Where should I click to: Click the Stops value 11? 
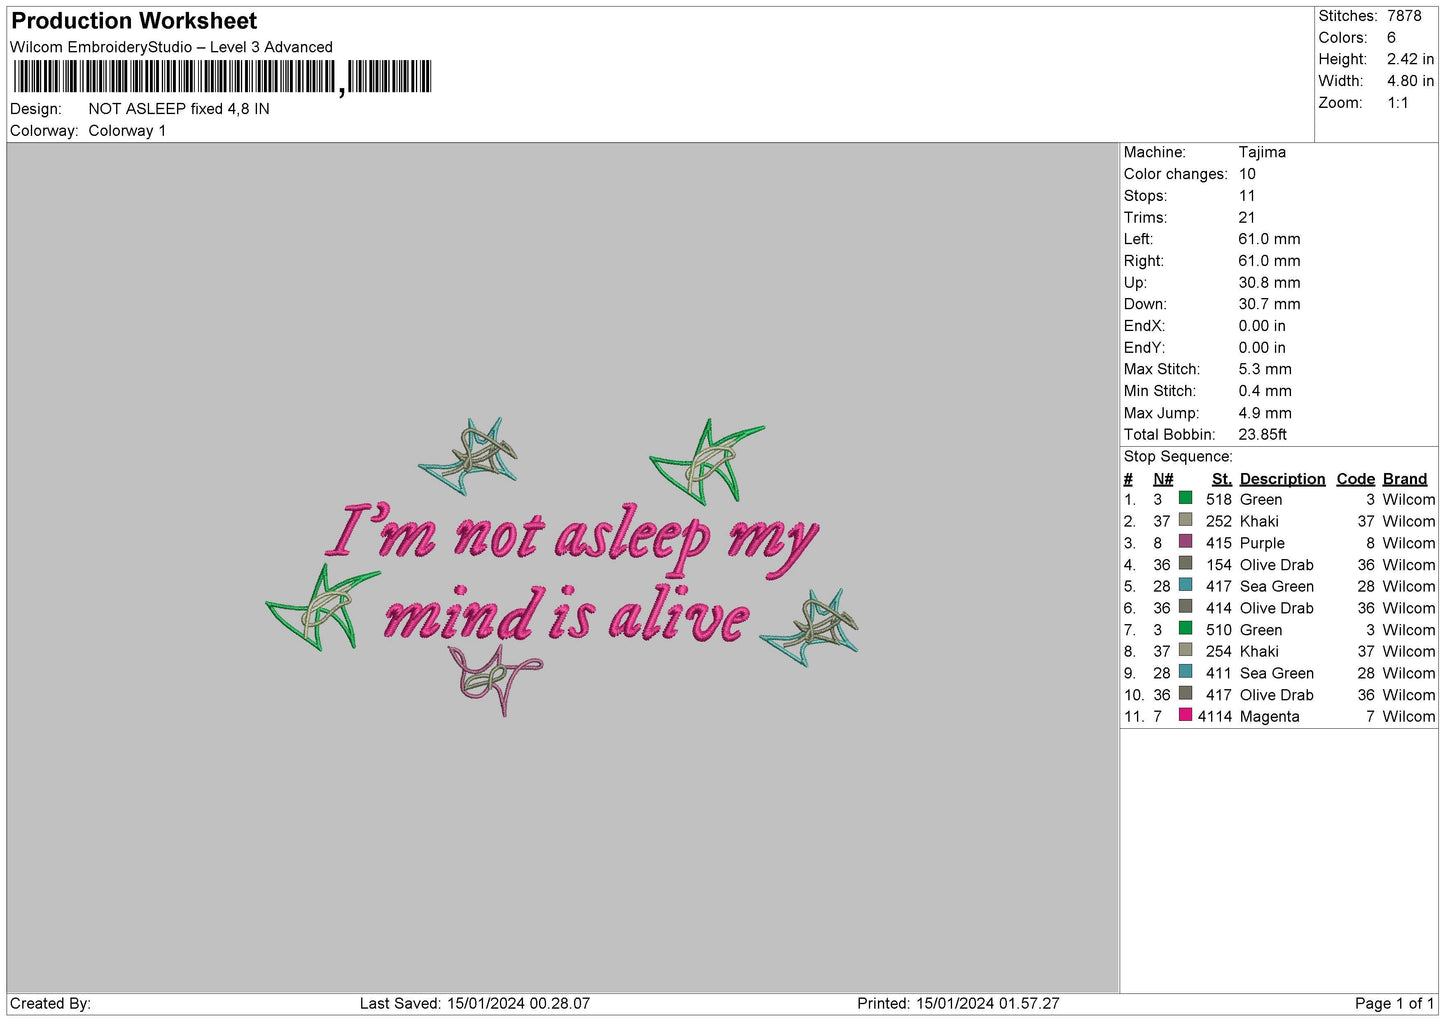pos(1247,196)
